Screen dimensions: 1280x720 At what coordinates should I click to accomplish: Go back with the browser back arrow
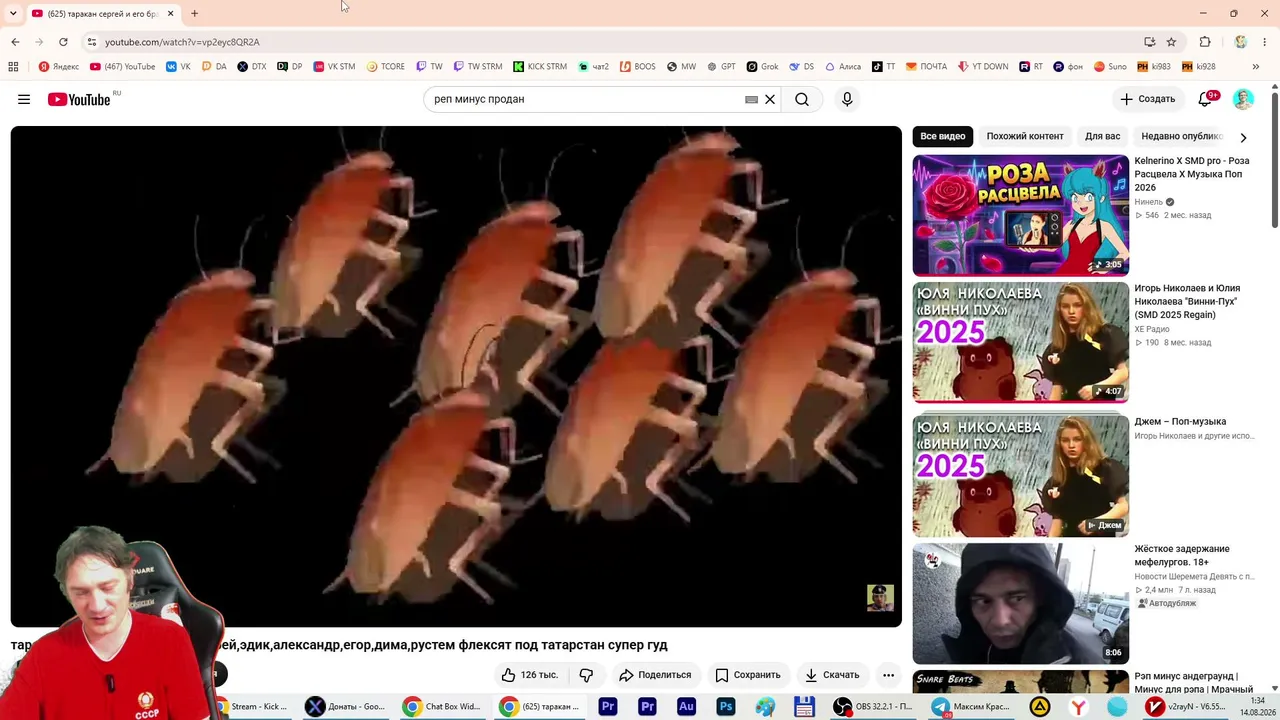pyautogui.click(x=15, y=42)
